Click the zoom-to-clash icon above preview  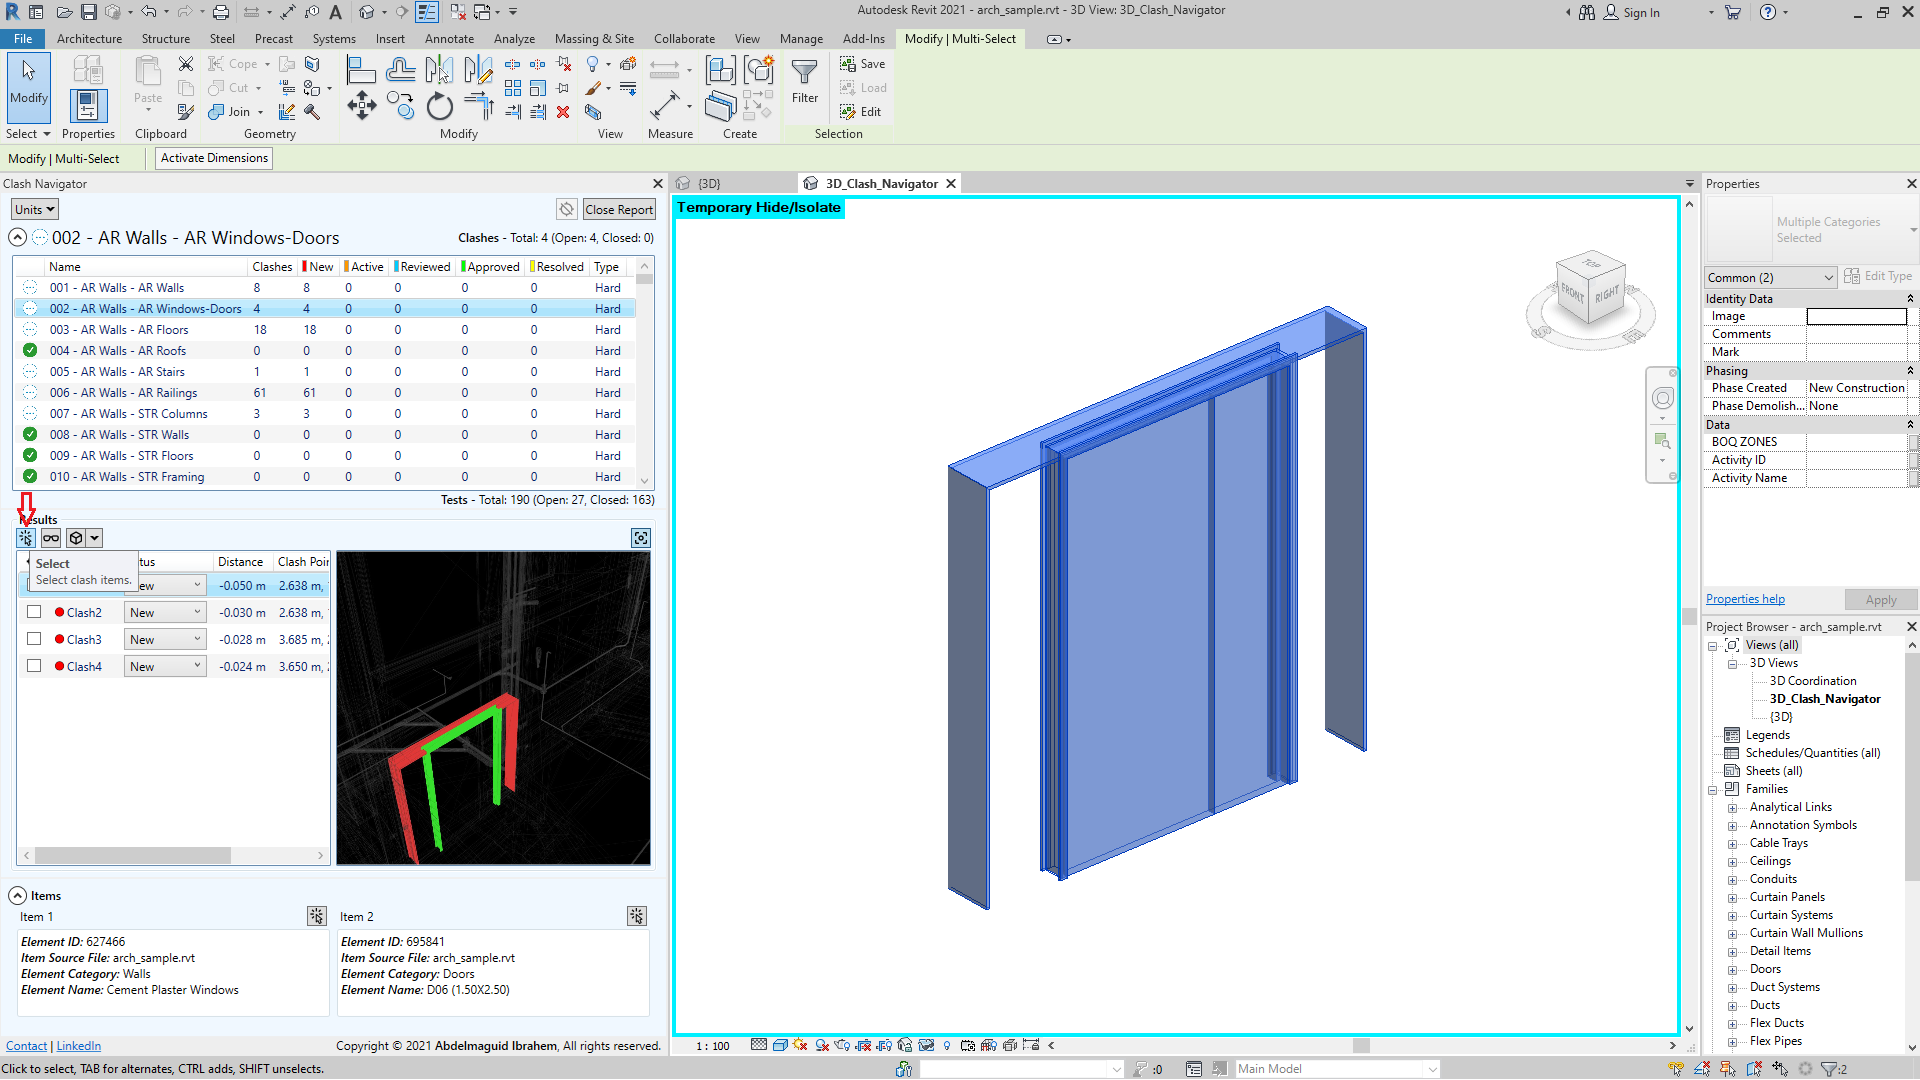tap(641, 538)
